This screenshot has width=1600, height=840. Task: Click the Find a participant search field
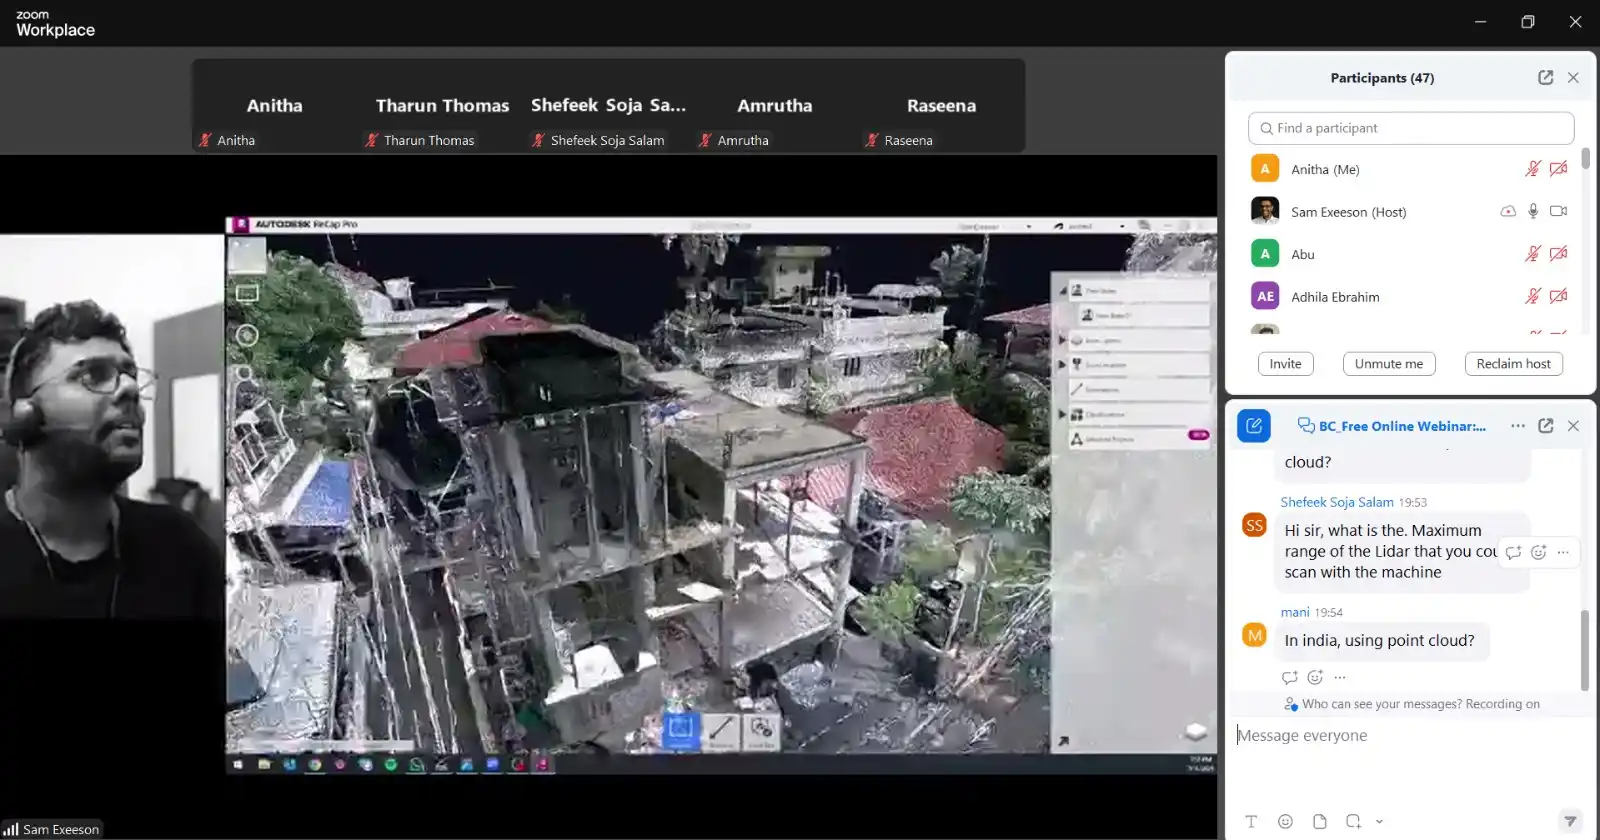(x=1410, y=128)
